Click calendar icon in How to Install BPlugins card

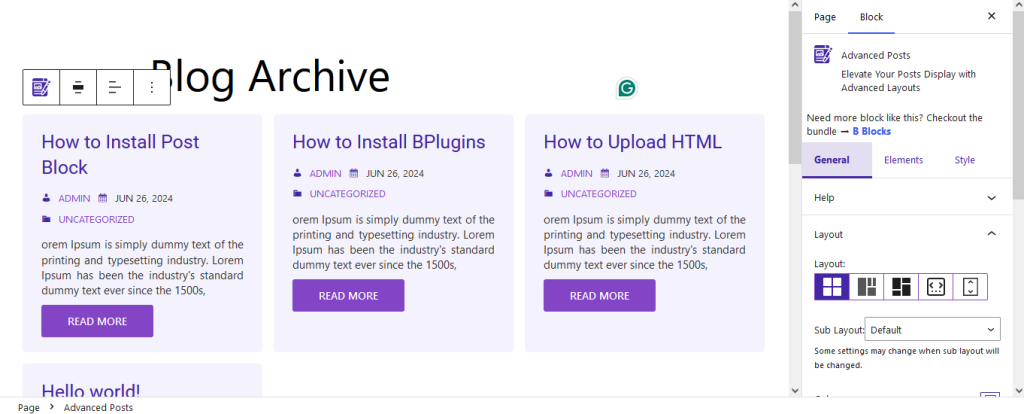354,173
